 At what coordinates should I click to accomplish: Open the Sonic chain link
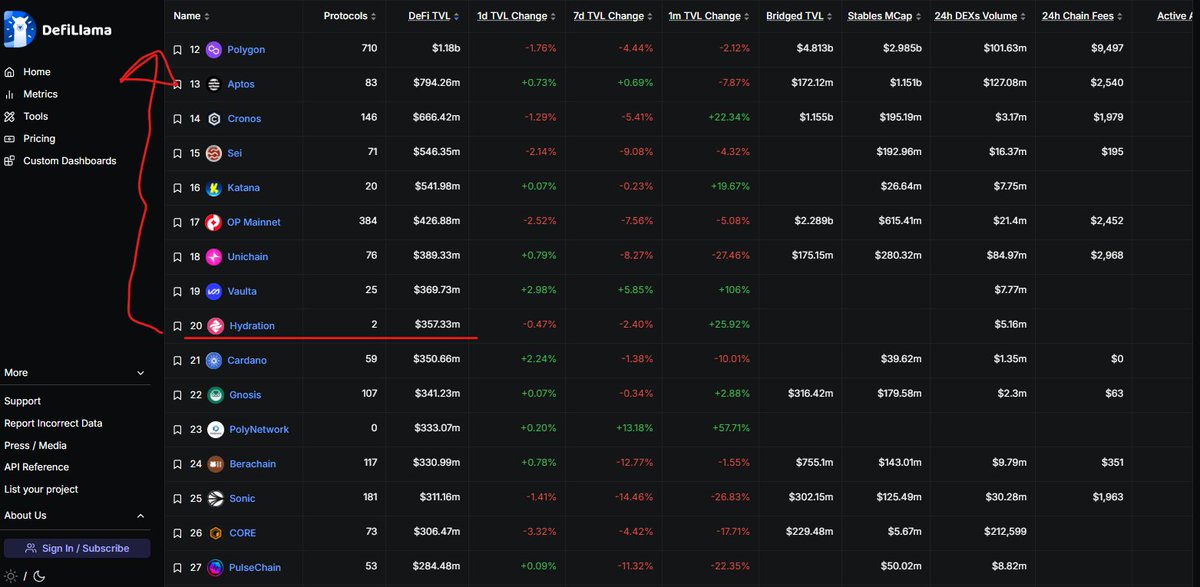[x=242, y=498]
